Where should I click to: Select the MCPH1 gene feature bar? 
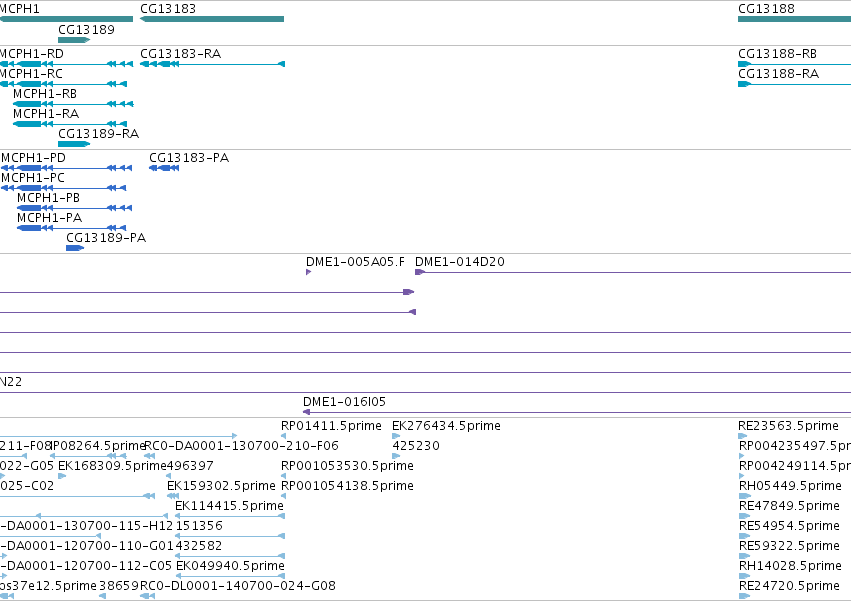coord(66,19)
